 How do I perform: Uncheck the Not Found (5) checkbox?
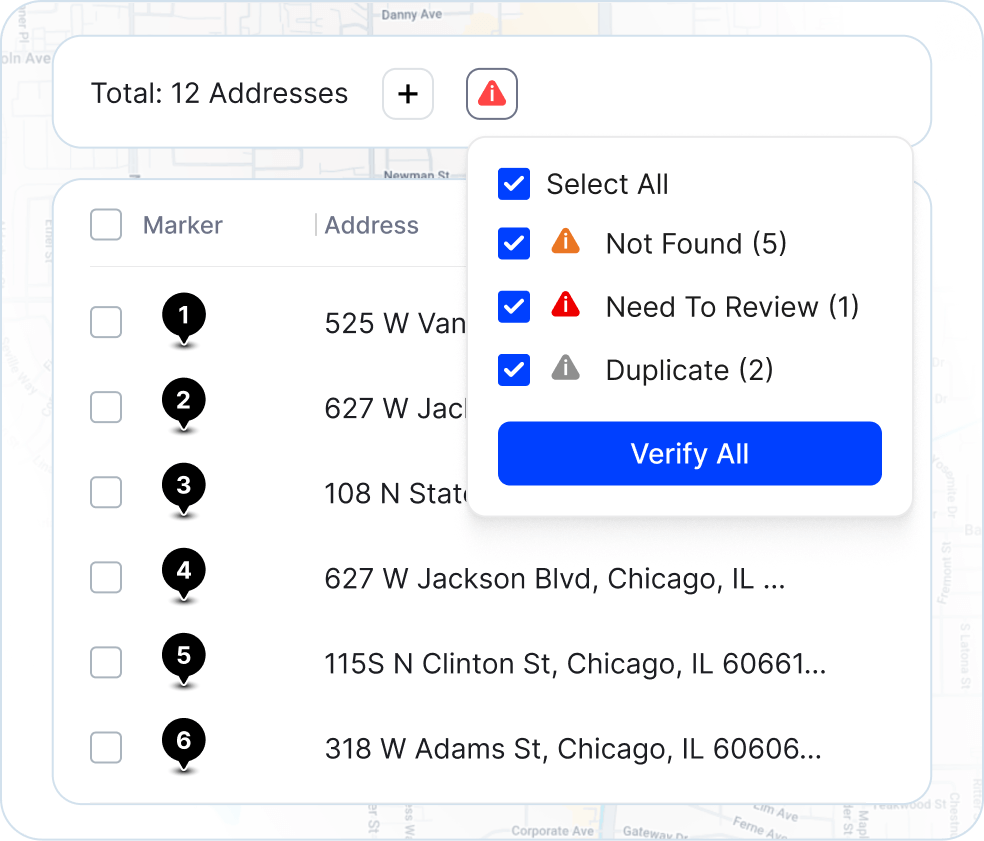513,243
